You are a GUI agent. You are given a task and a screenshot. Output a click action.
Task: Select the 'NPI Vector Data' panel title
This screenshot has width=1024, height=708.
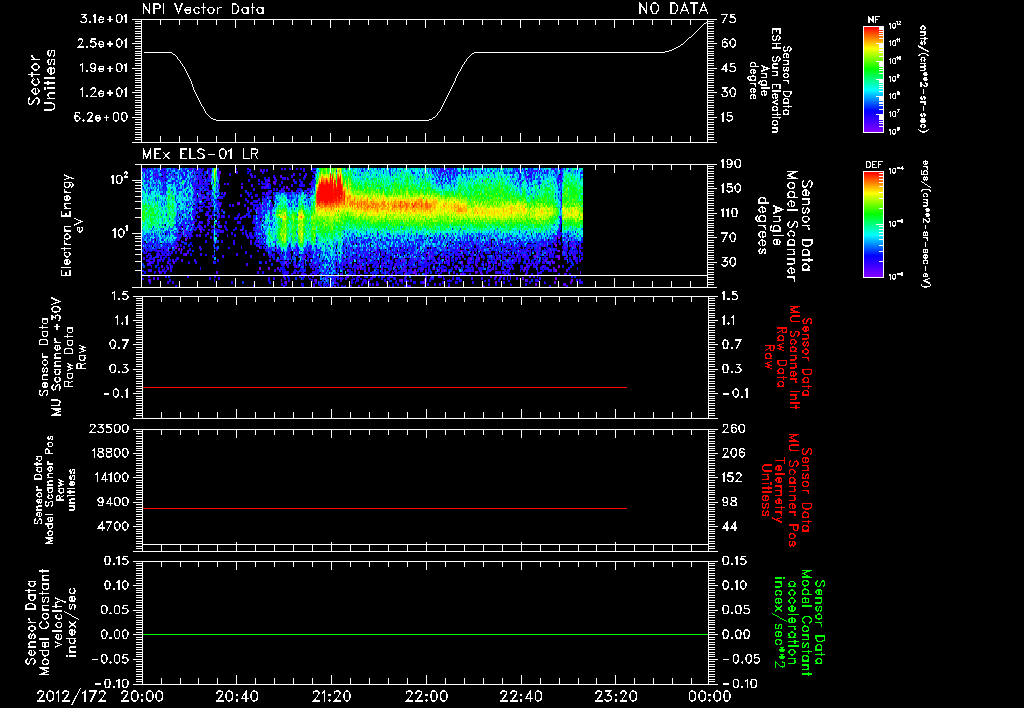pyautogui.click(x=204, y=9)
